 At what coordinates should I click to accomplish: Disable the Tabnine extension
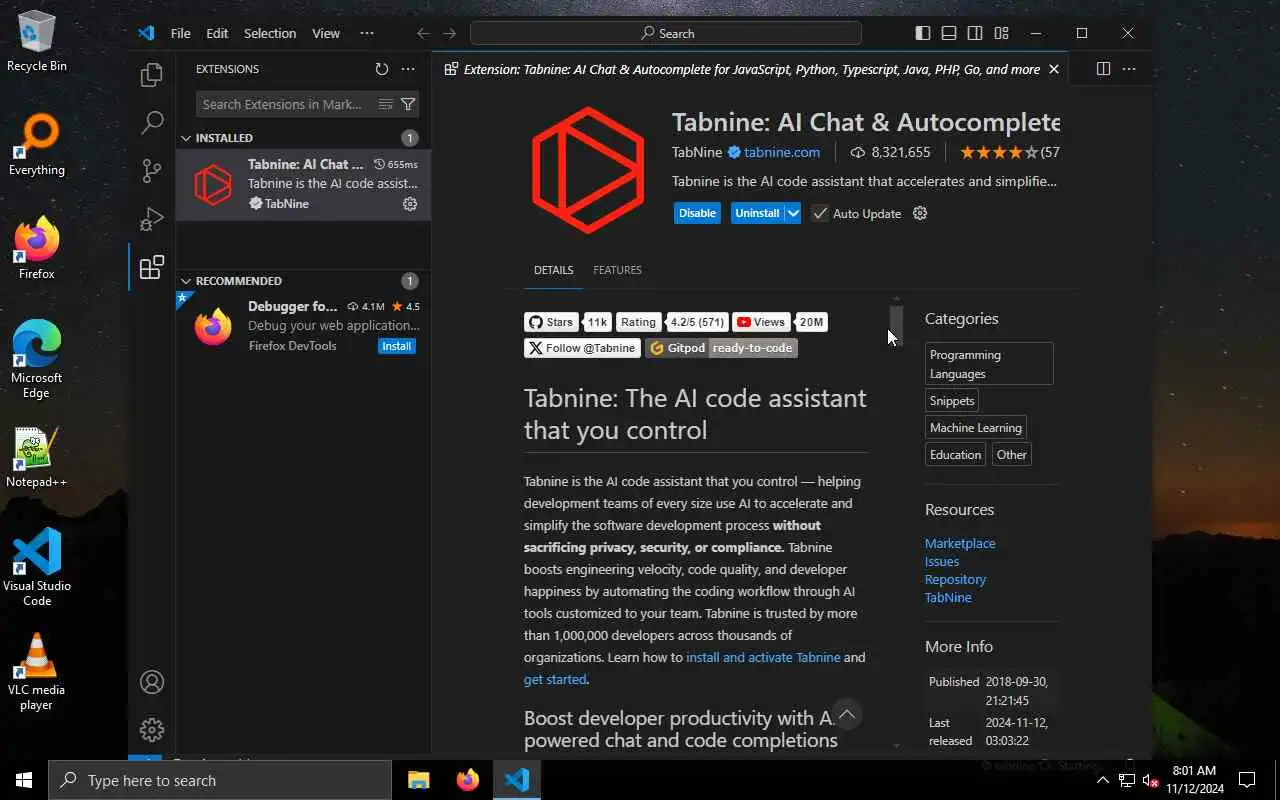click(697, 213)
